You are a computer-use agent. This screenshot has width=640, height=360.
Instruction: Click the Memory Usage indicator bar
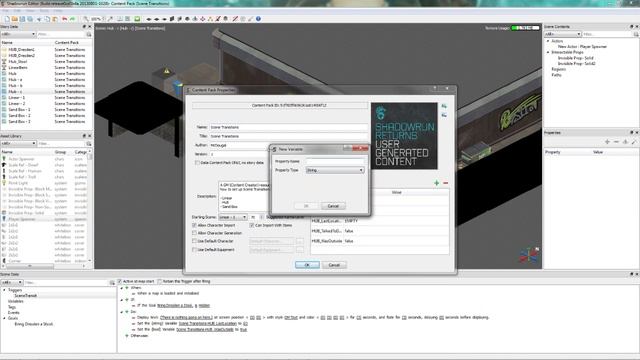526,28
